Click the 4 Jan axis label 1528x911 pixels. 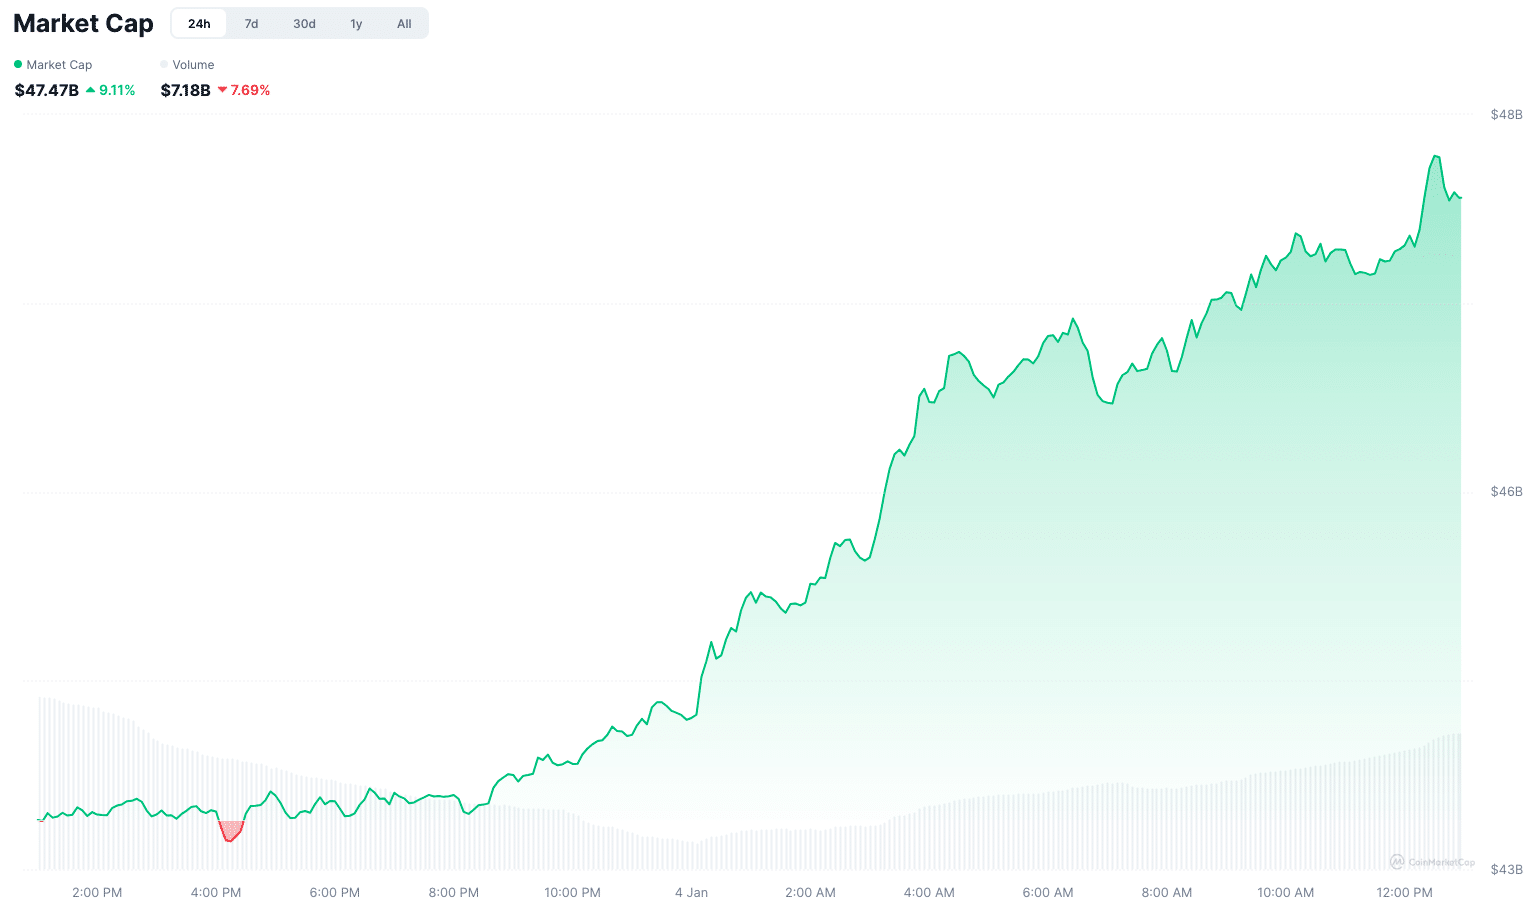[x=691, y=892]
